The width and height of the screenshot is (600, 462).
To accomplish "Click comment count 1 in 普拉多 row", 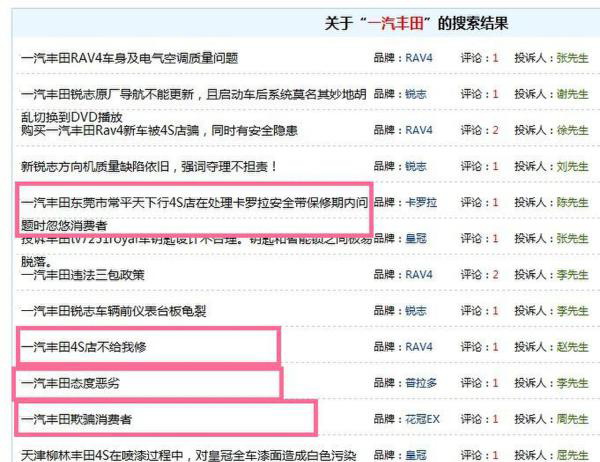I will click(x=495, y=383).
